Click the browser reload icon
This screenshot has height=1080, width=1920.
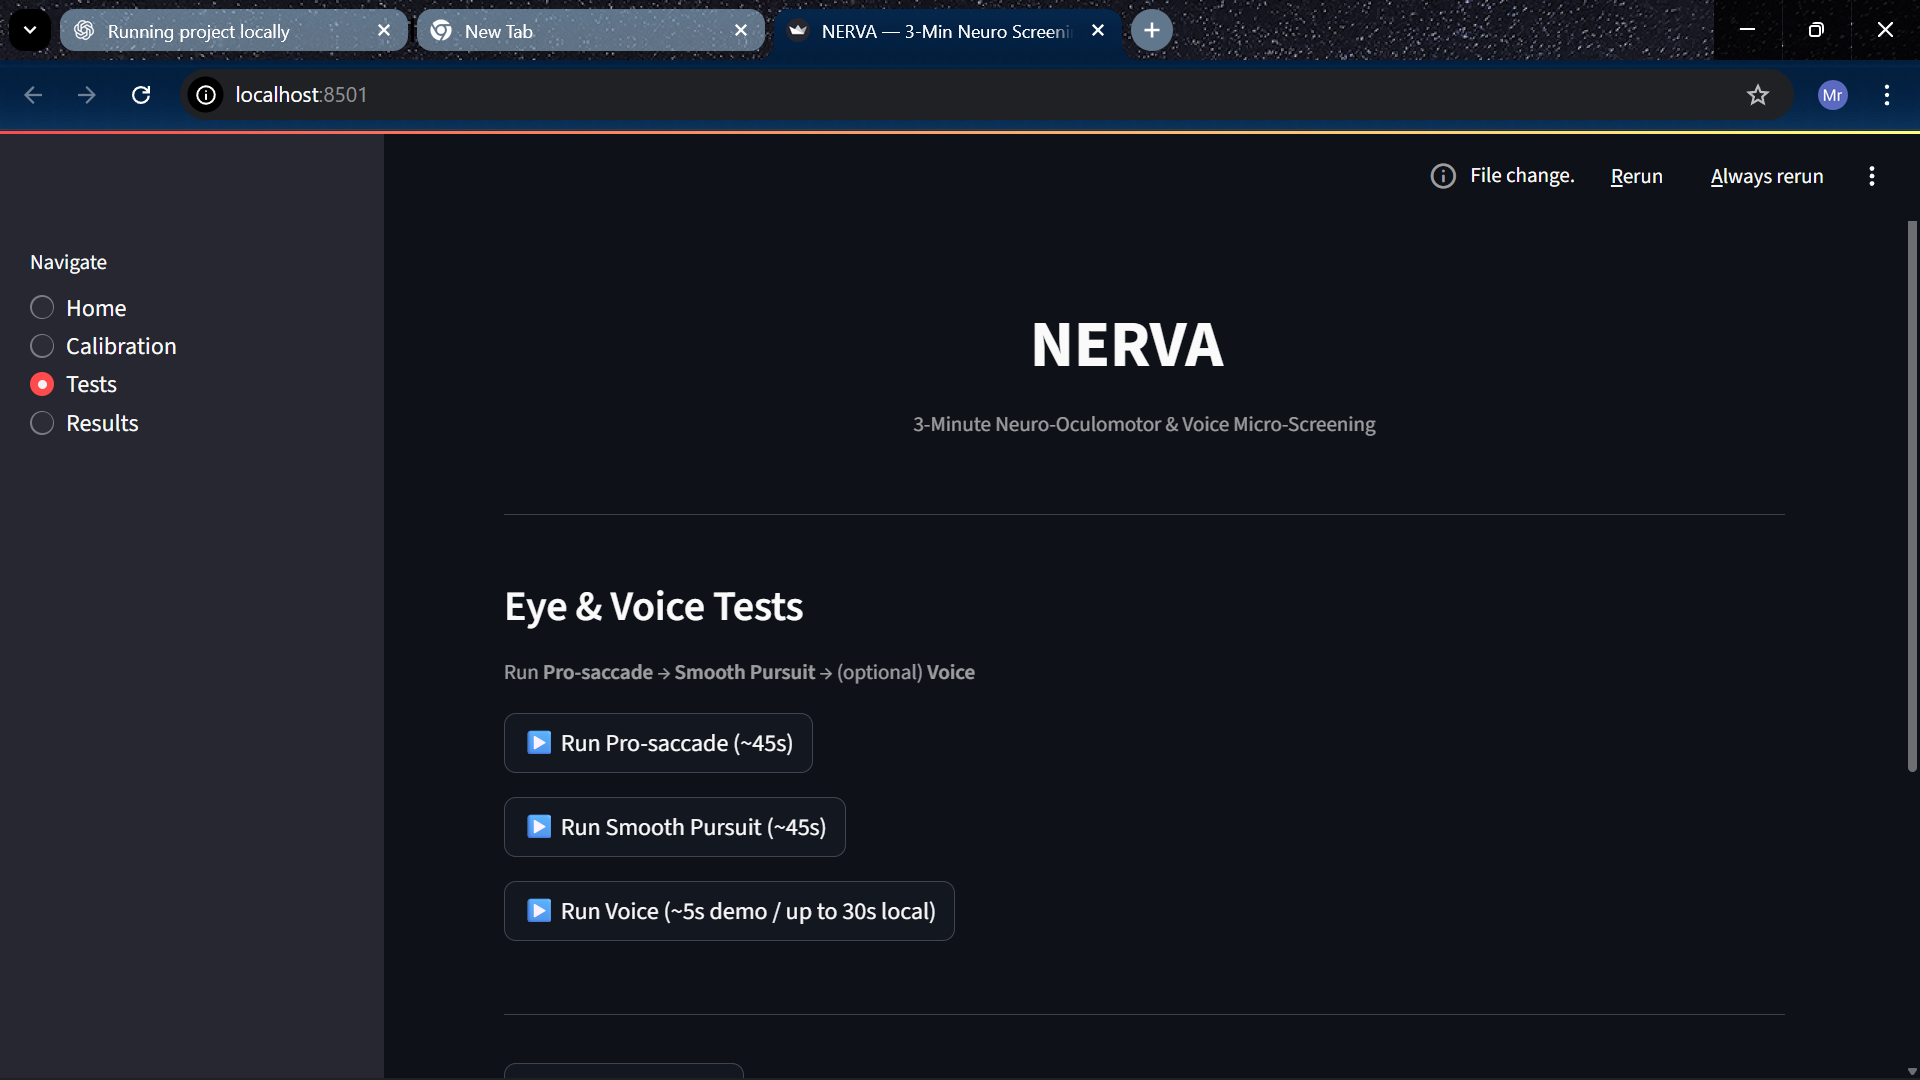(141, 95)
